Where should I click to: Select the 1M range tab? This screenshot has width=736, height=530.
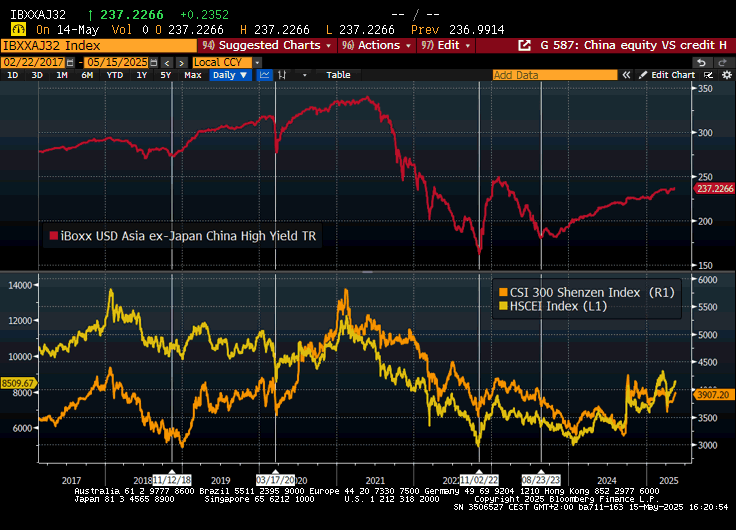[61, 75]
